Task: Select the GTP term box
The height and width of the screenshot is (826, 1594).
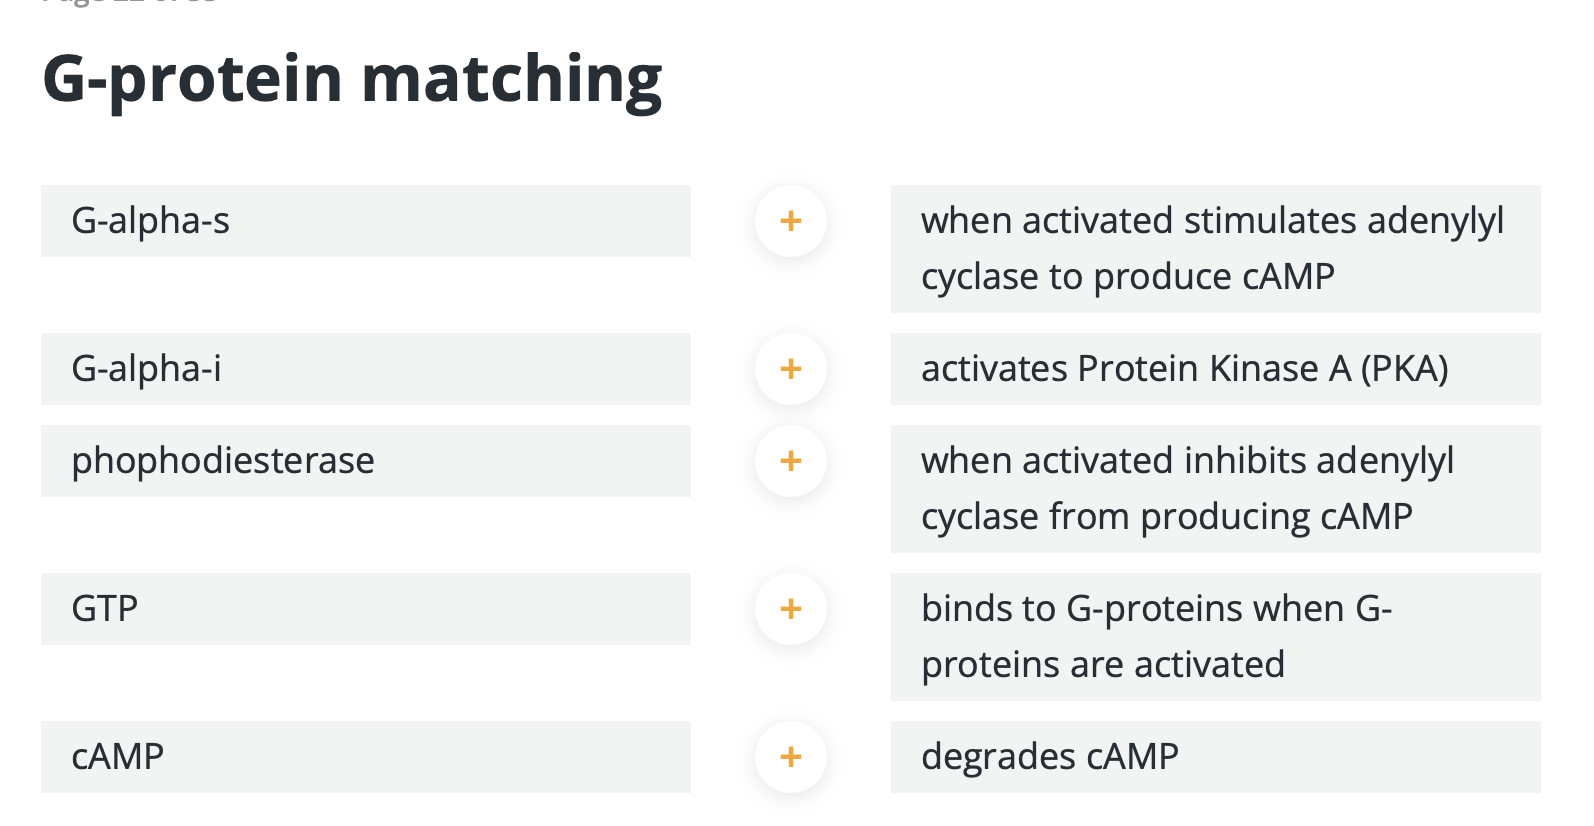Action: [x=365, y=608]
